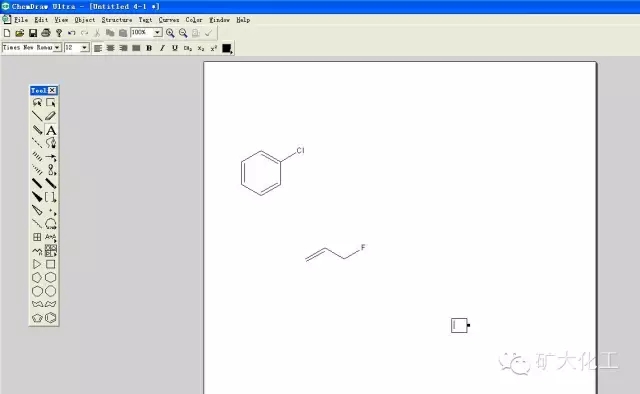Select the Eraser tool

[x=51, y=116]
